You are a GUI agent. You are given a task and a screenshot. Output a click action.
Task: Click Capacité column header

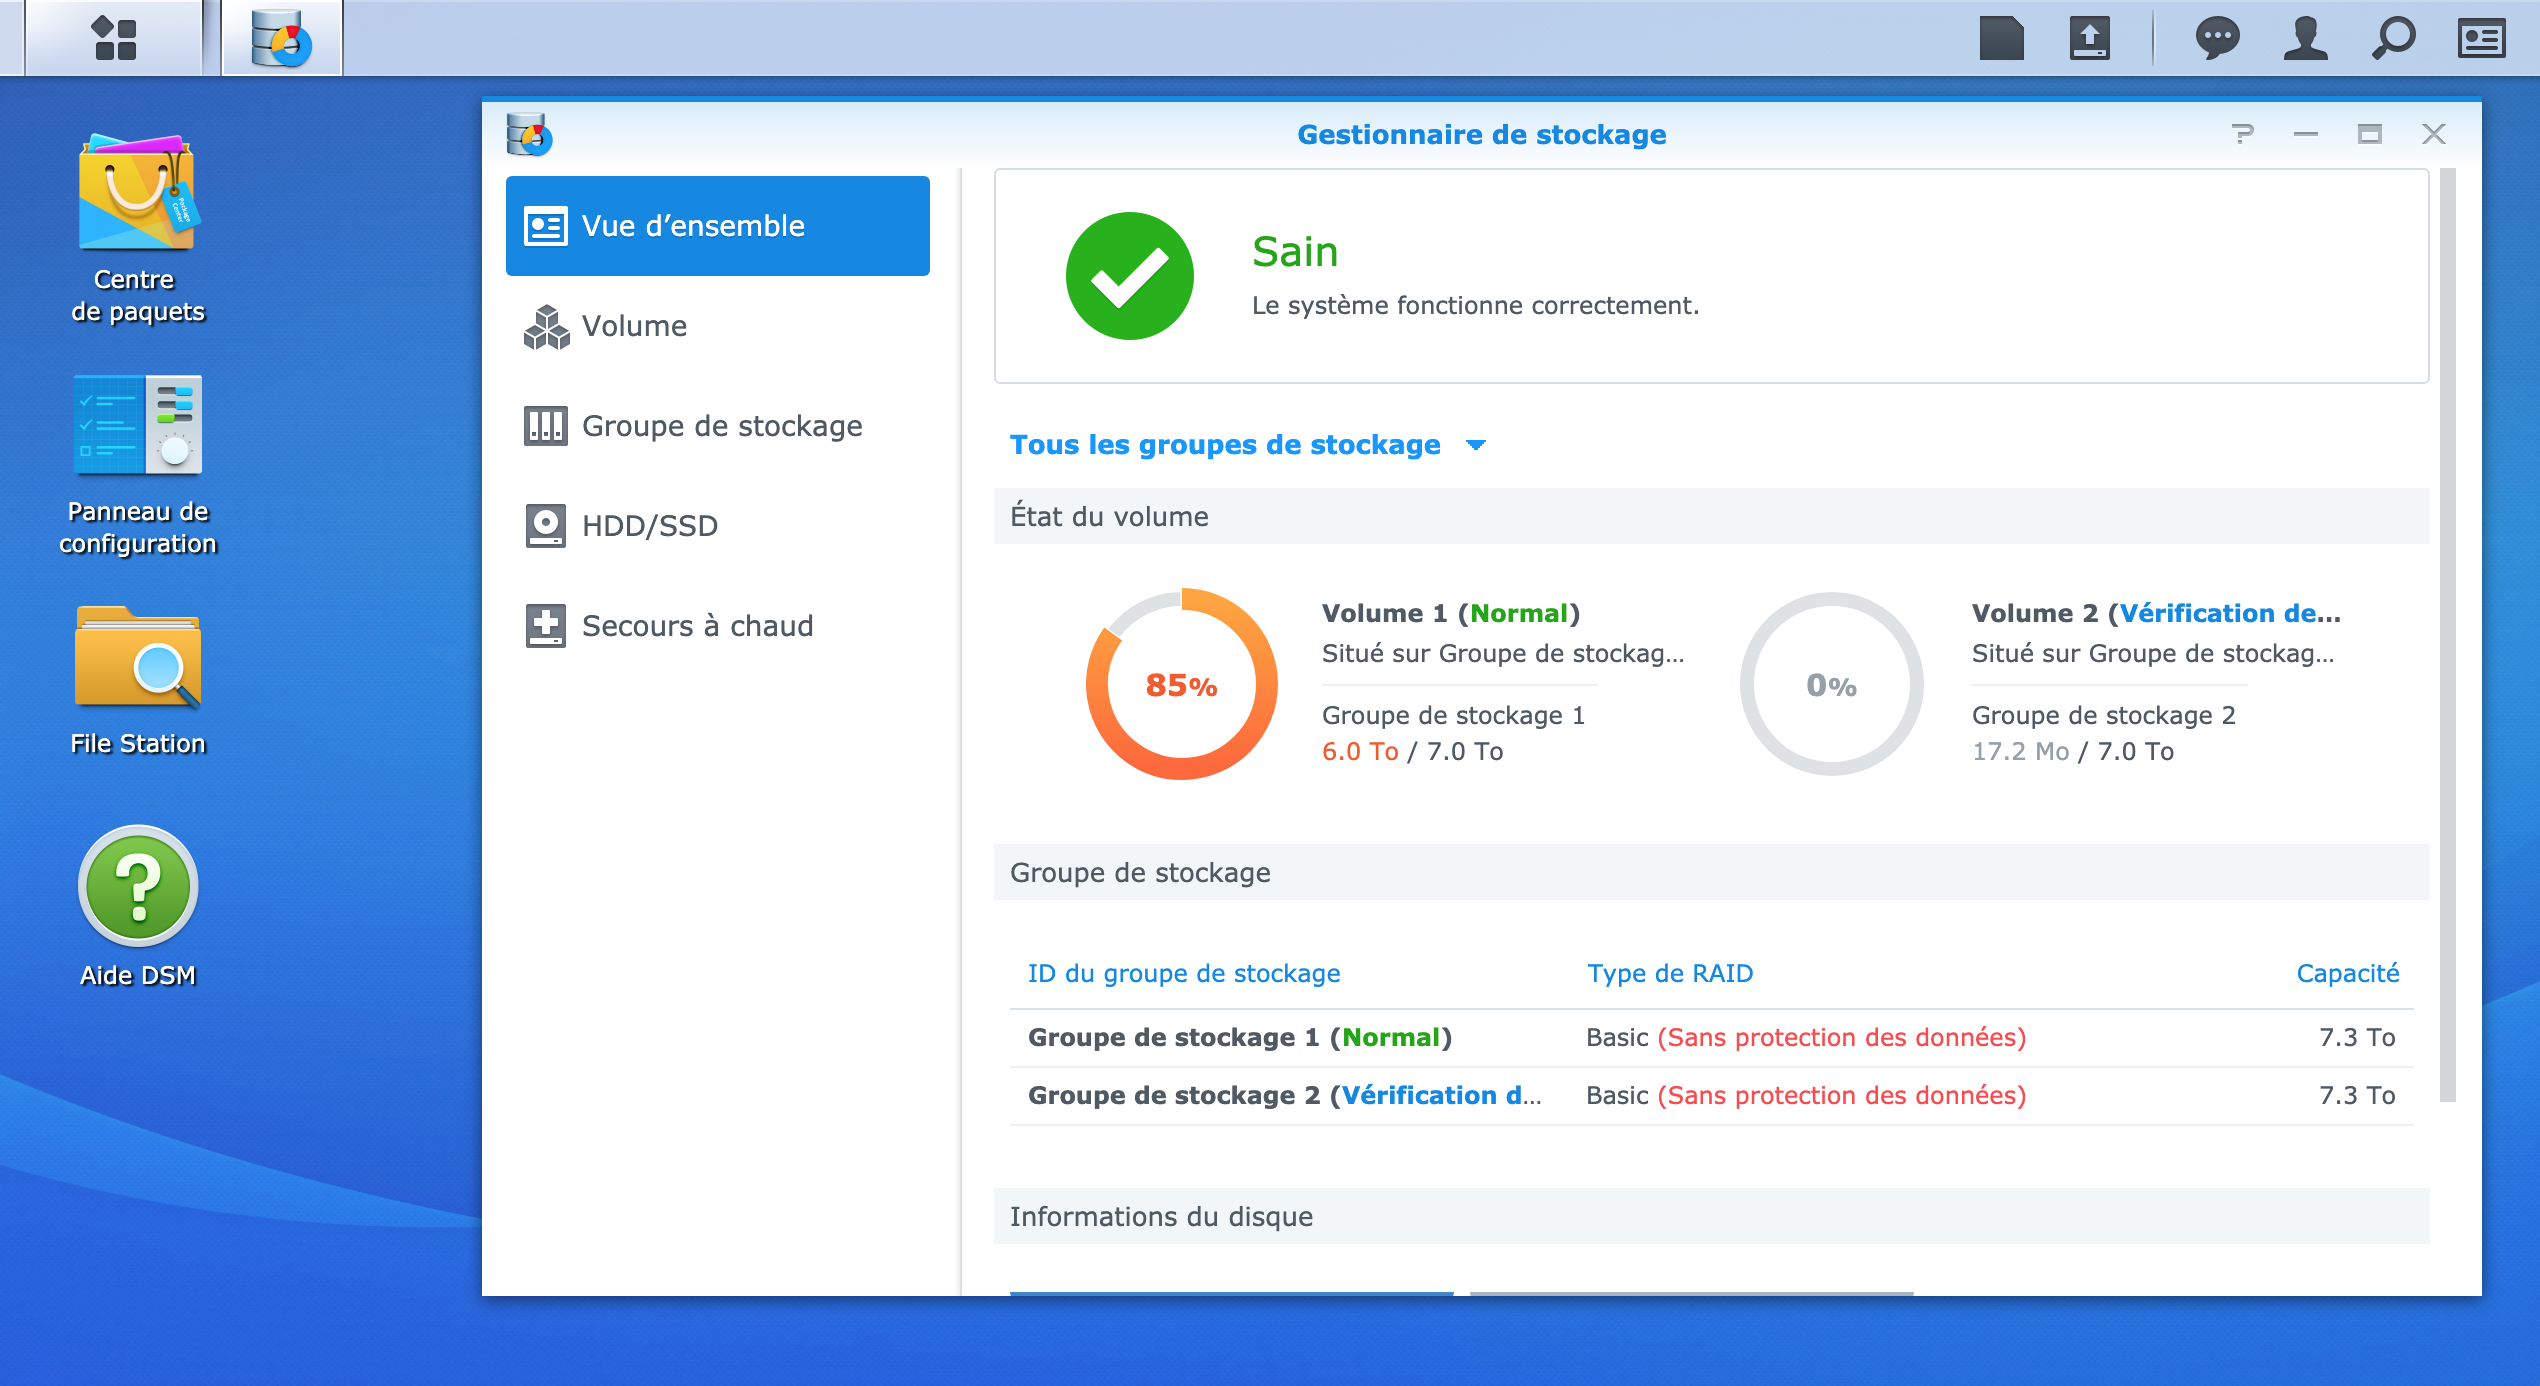[2347, 973]
